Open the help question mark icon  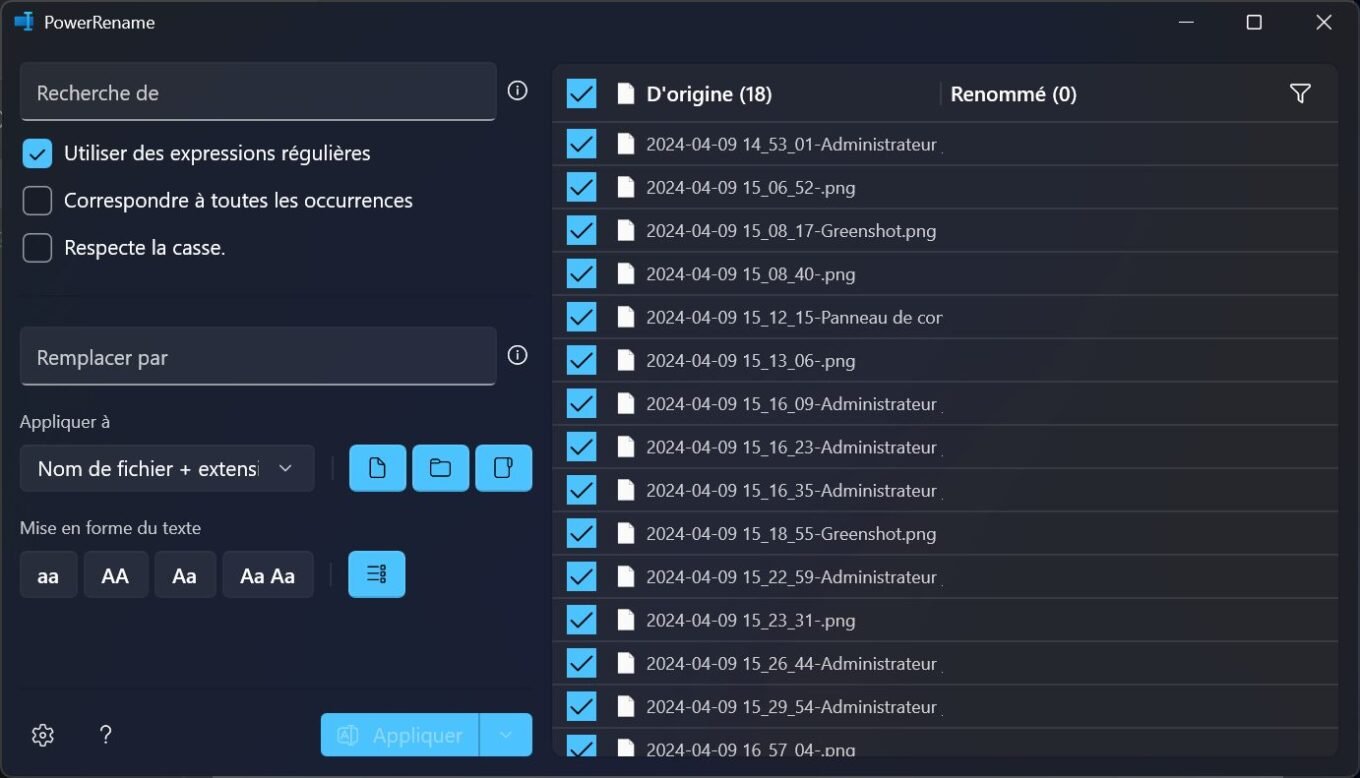click(106, 735)
